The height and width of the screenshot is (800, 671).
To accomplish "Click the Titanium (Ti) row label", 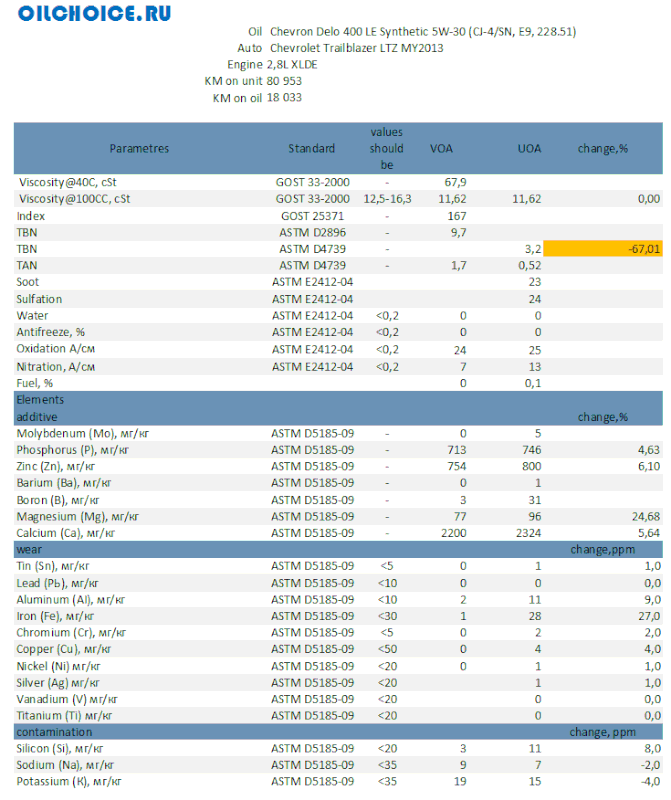I will tap(64, 716).
